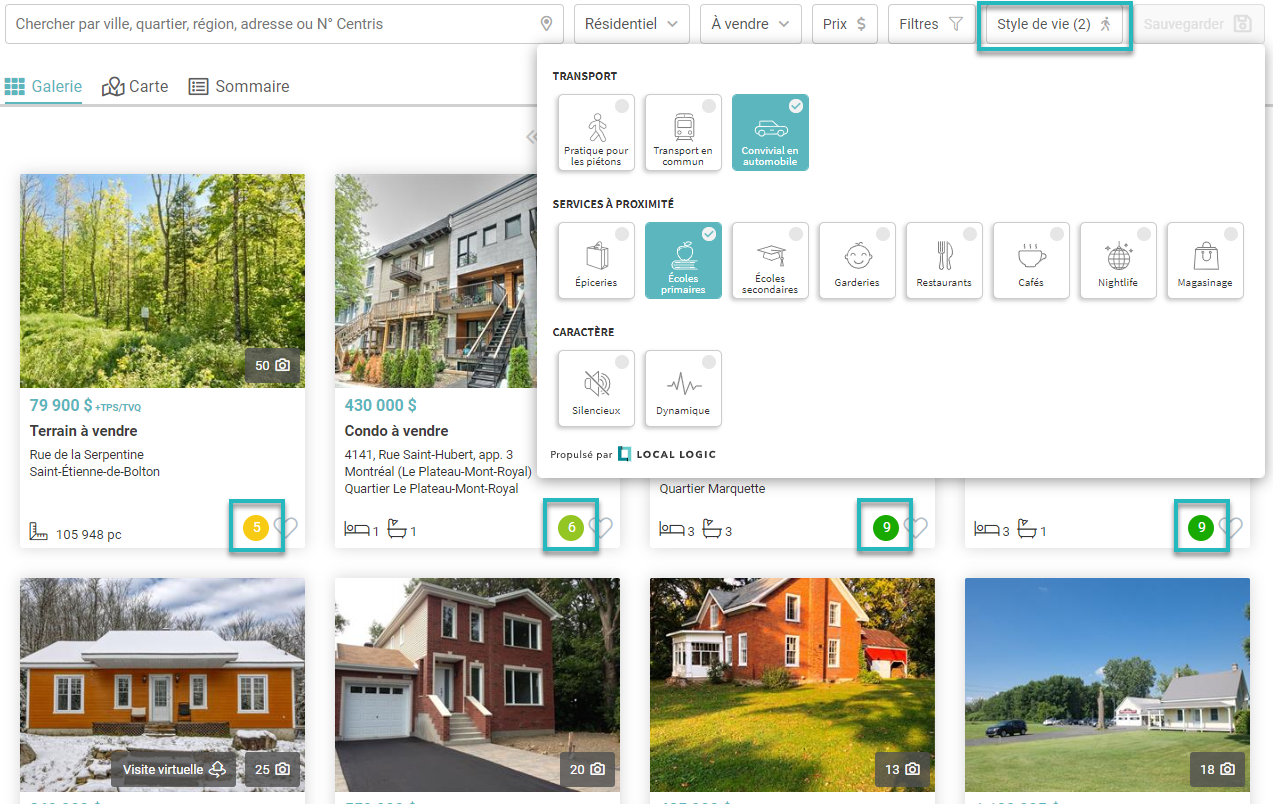This screenshot has height=804, width=1273.
Task: Open the Prix filter dropdown
Action: [x=844, y=24]
